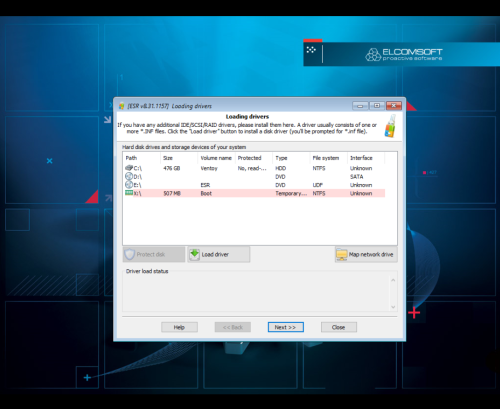Click the E:\ DVD drive icon
This screenshot has height=409, width=500.
pos(129,185)
